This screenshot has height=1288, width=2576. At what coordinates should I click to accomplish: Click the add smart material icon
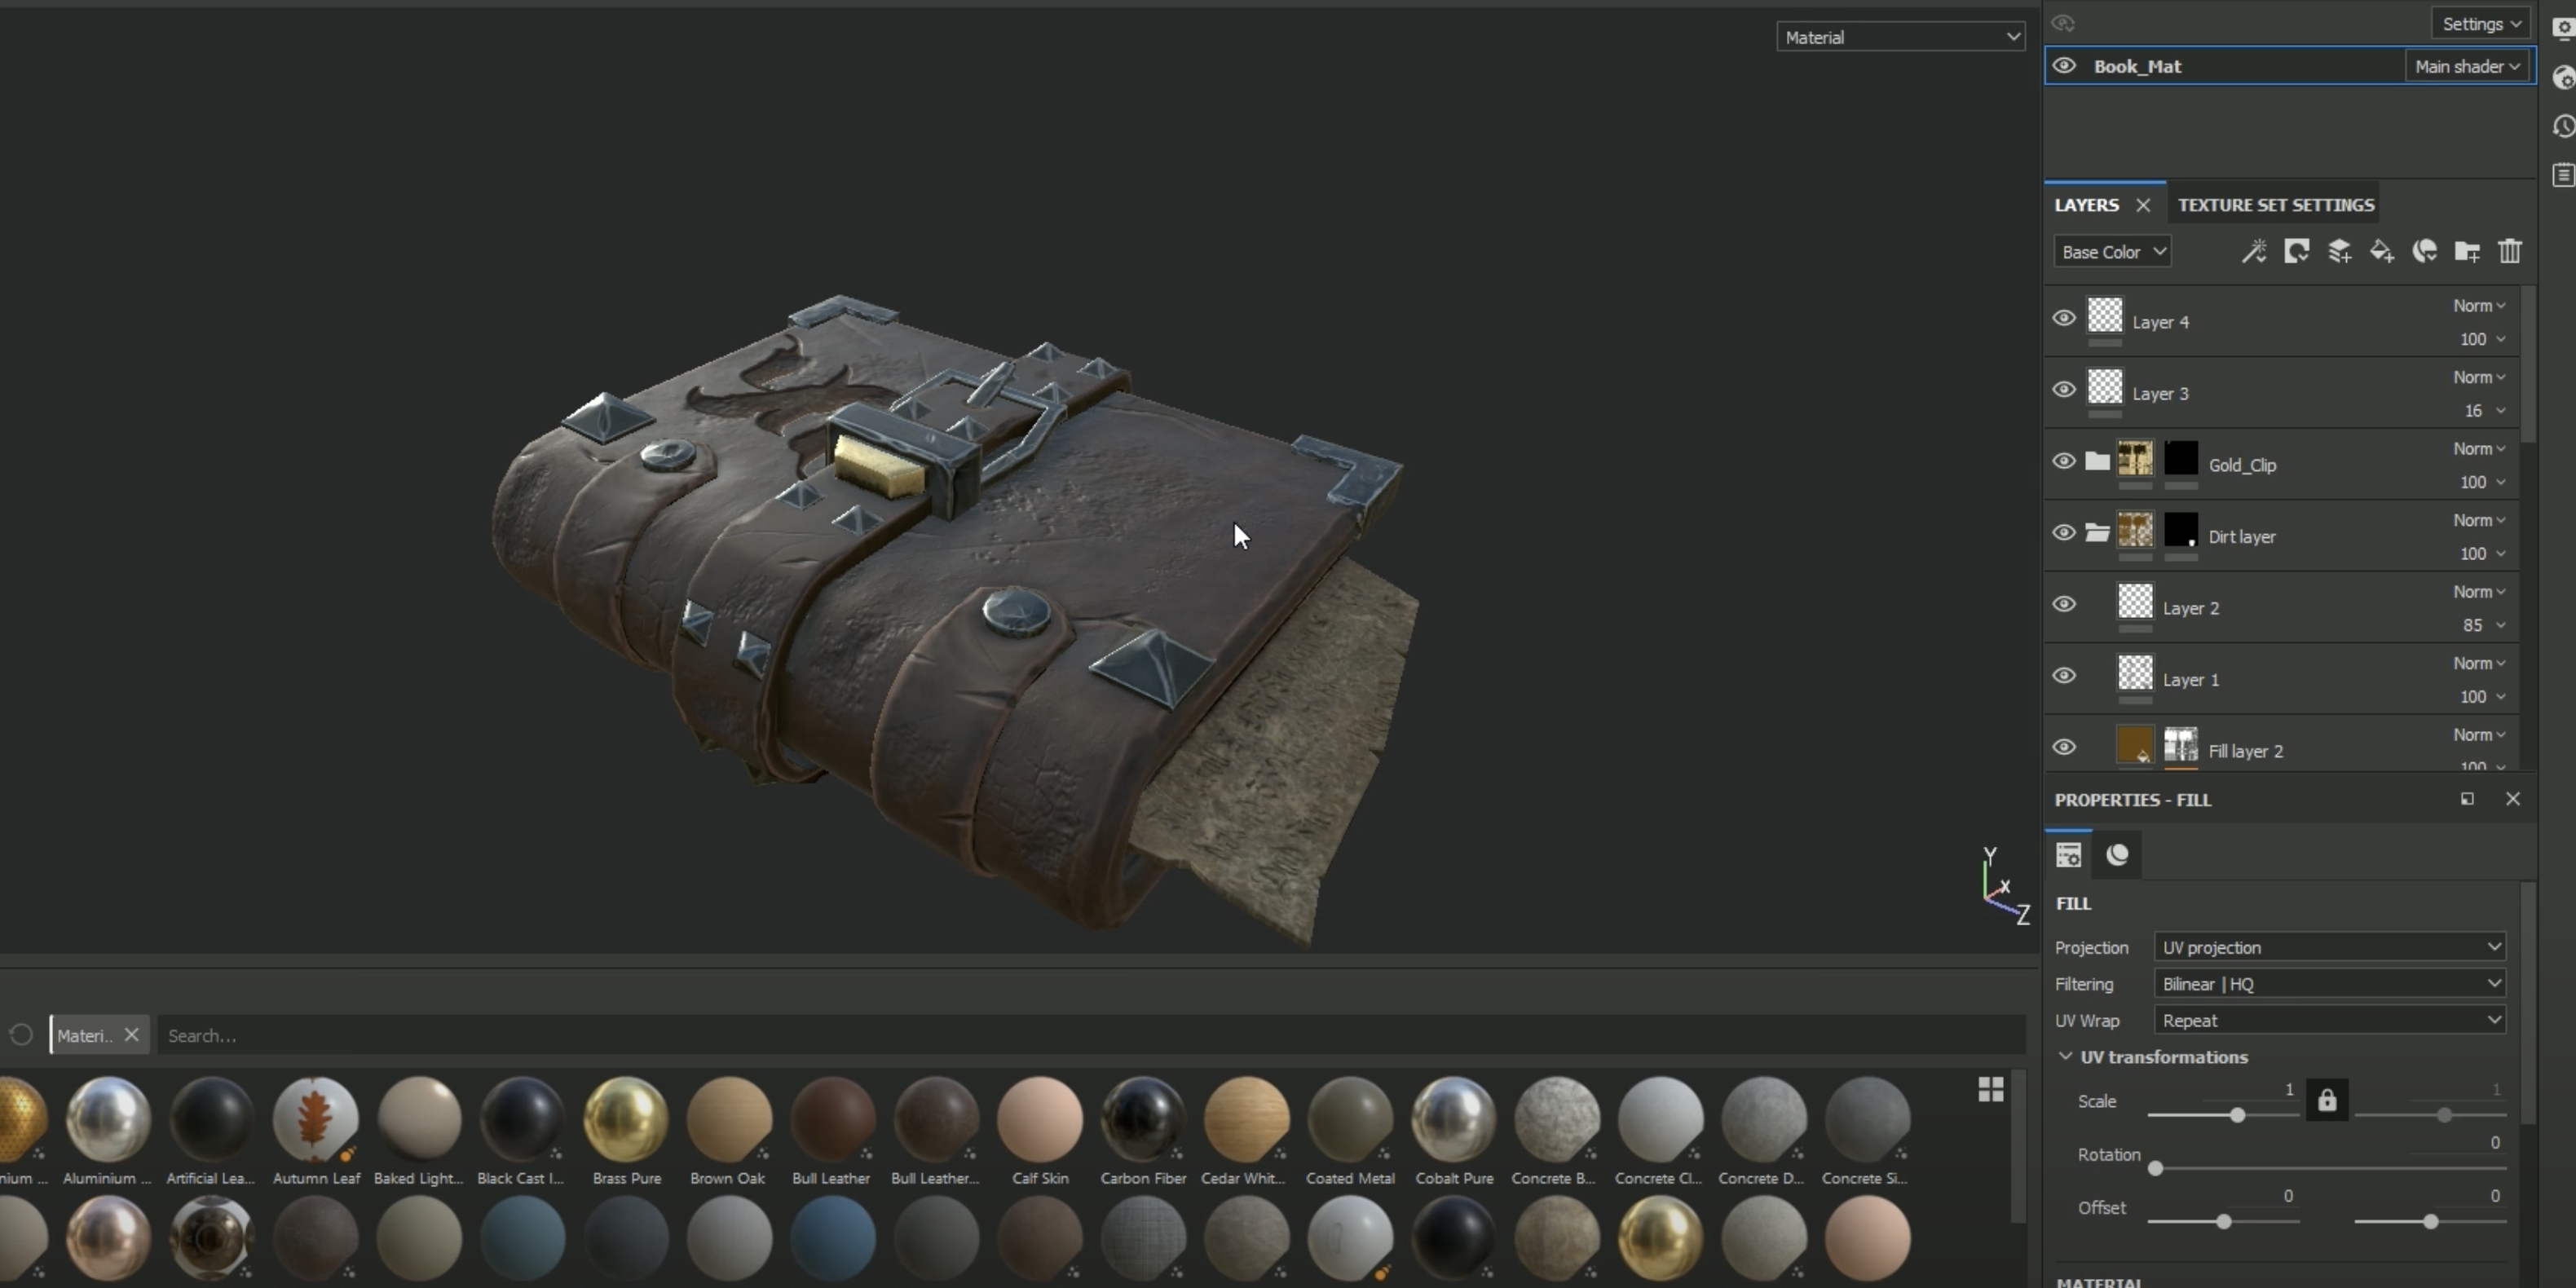(2424, 251)
